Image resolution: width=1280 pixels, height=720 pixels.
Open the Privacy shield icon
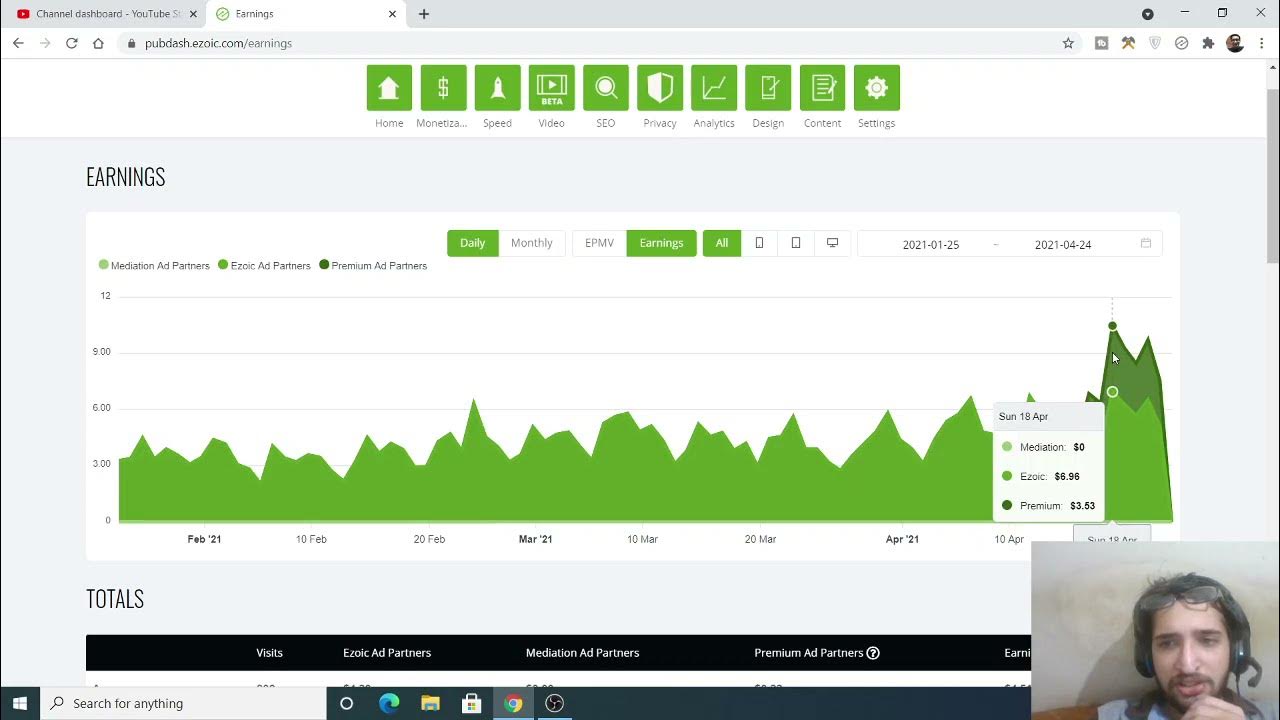pos(659,88)
